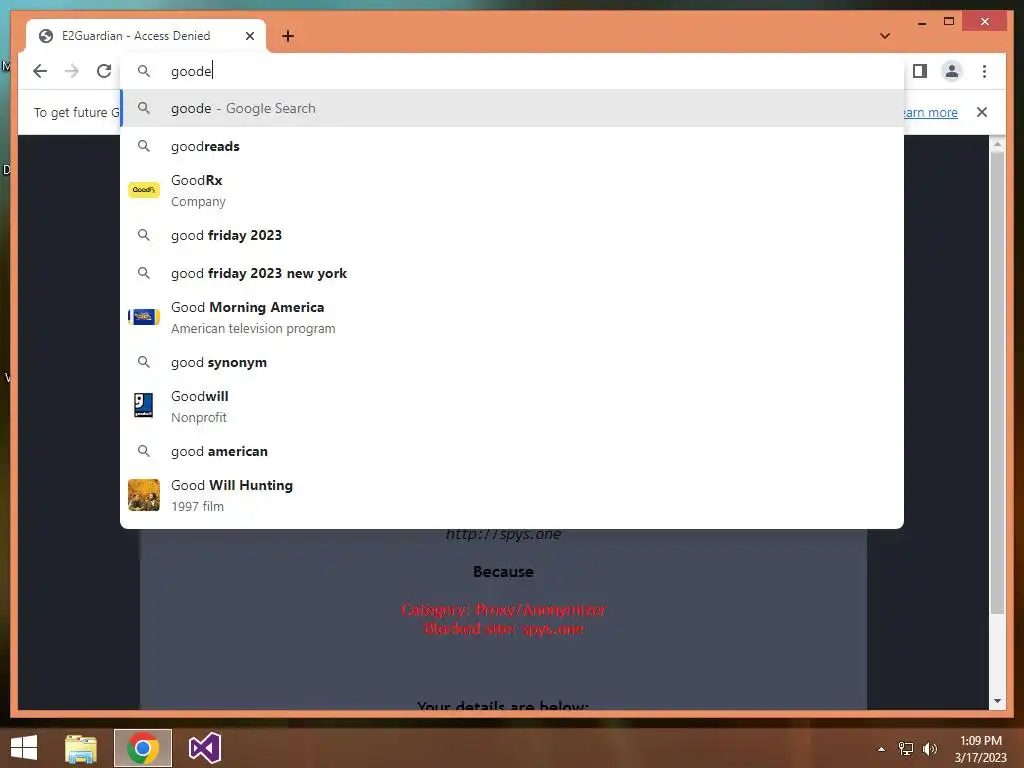
Task: Click the GoodRx yellow logo icon
Action: [x=144, y=190]
